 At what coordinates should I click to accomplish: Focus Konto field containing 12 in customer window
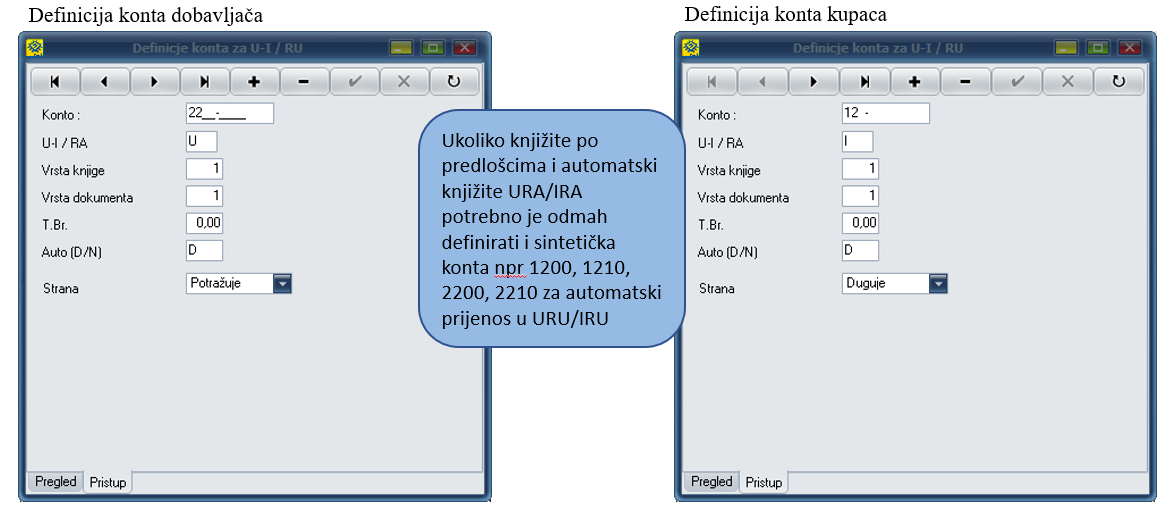tap(886, 114)
